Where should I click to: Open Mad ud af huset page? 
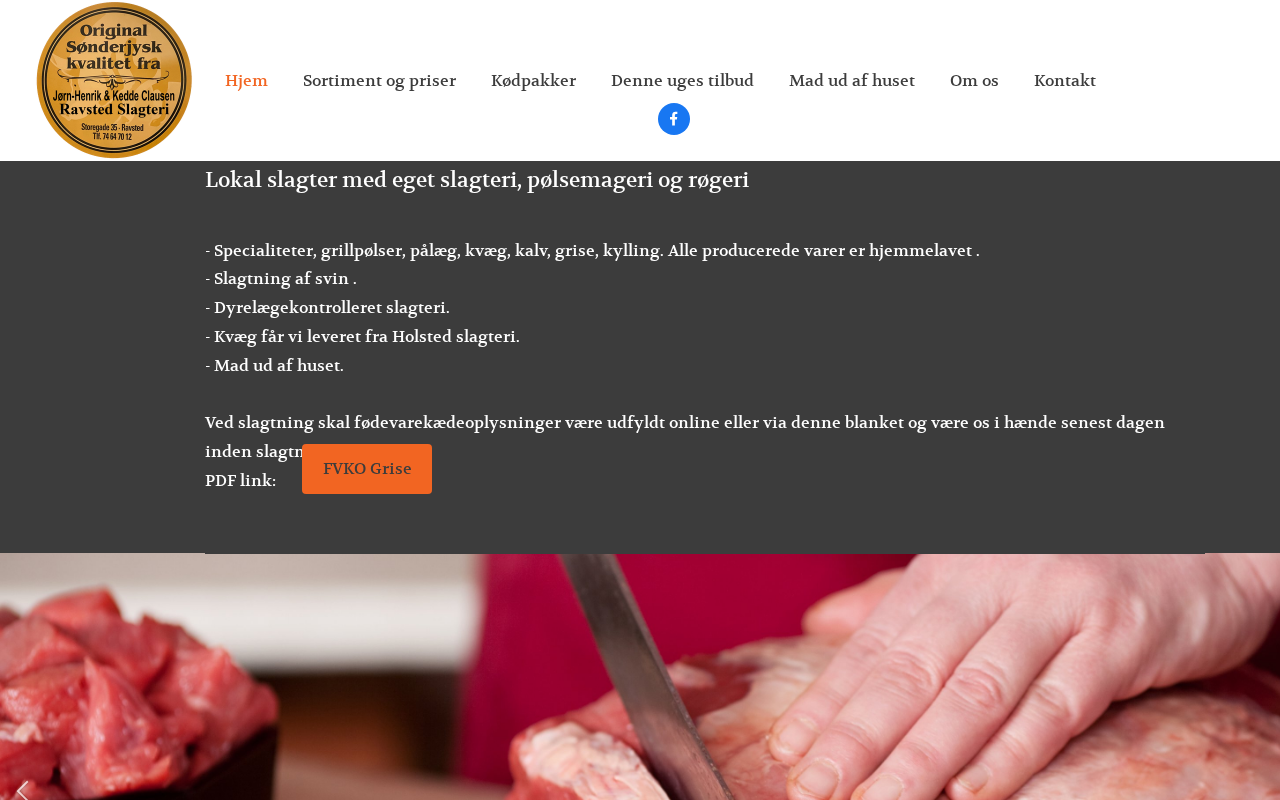point(852,81)
